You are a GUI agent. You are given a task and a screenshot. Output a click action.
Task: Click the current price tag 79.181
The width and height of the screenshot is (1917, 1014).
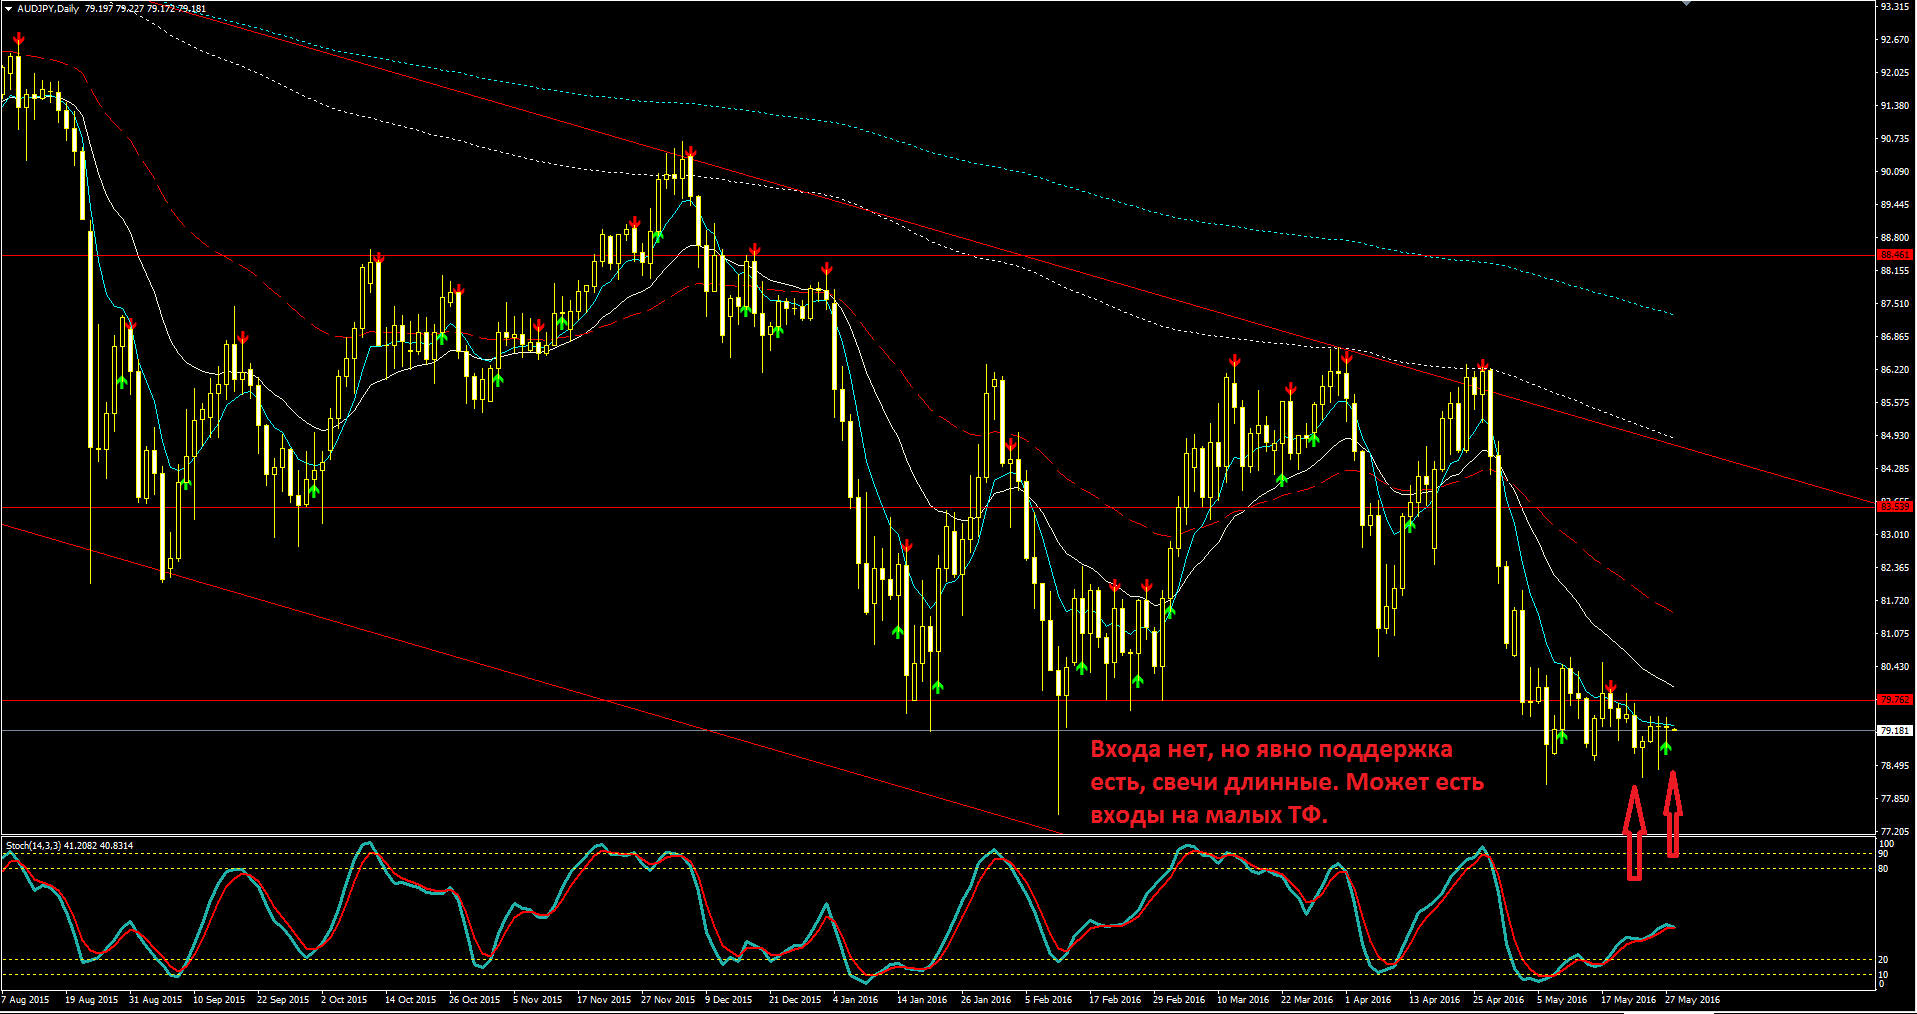coord(1895,731)
